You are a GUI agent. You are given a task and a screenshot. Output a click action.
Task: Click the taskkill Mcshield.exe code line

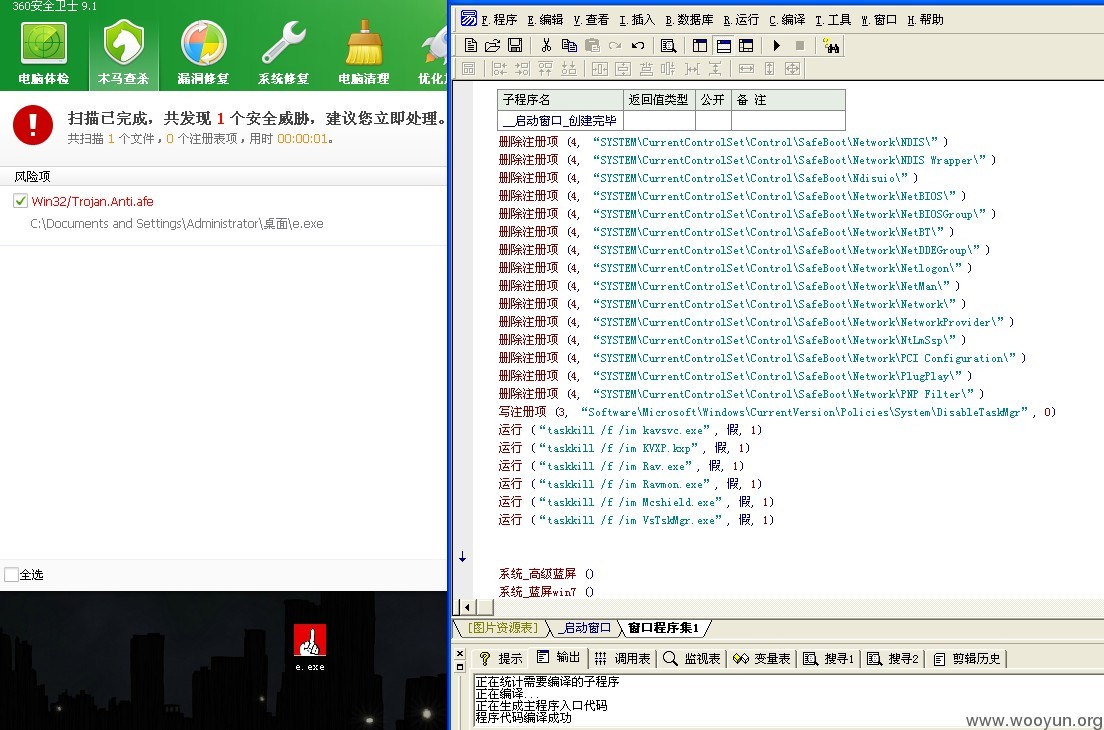point(636,501)
